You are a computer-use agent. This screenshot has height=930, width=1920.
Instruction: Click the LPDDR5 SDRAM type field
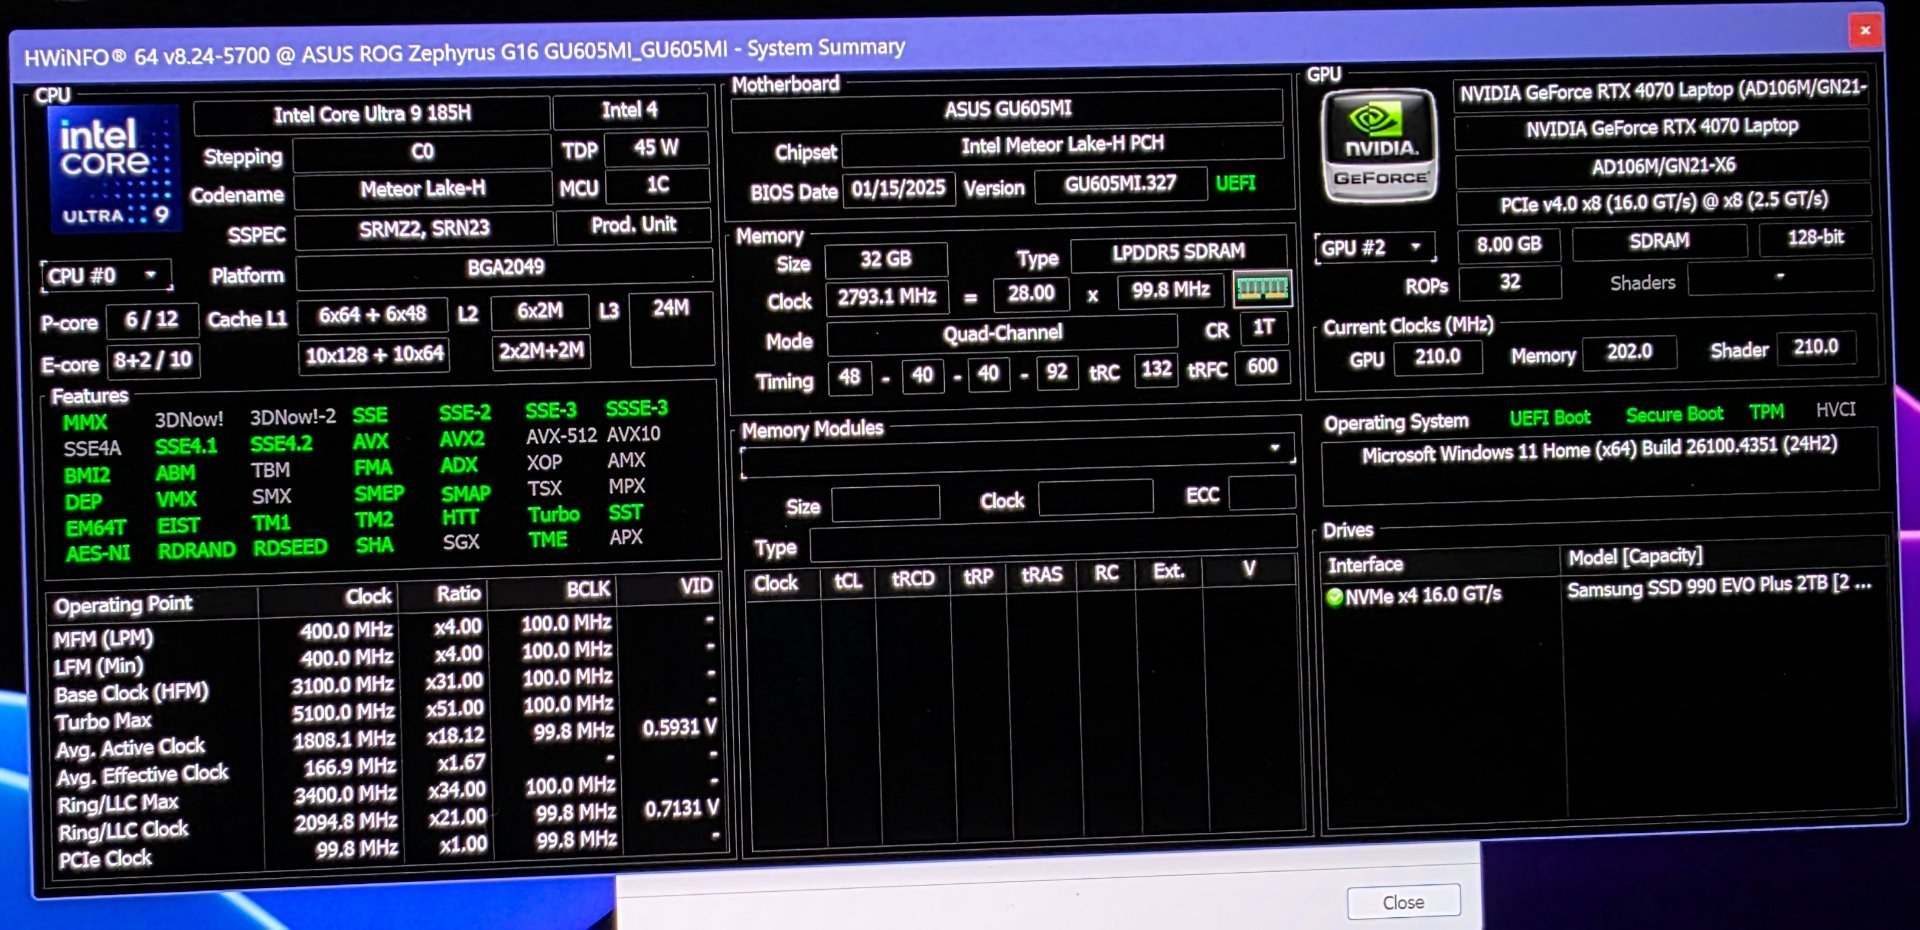point(1178,252)
